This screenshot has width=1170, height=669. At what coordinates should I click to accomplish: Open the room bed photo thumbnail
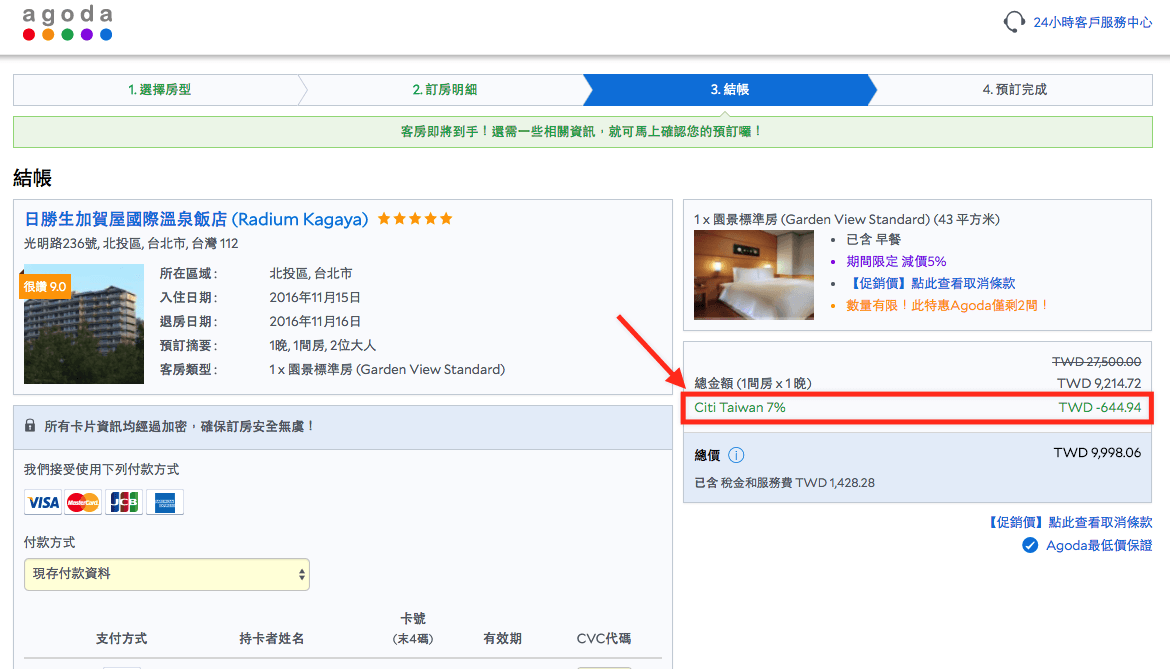[x=754, y=274]
